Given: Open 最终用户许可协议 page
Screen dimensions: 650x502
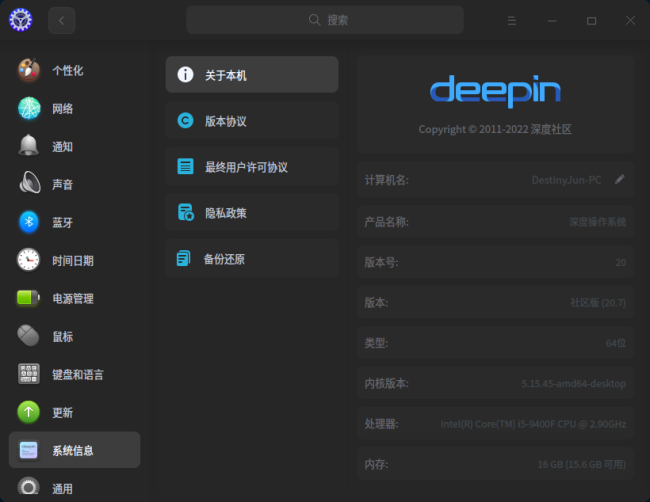Looking at the screenshot, I should pyautogui.click(x=252, y=166).
